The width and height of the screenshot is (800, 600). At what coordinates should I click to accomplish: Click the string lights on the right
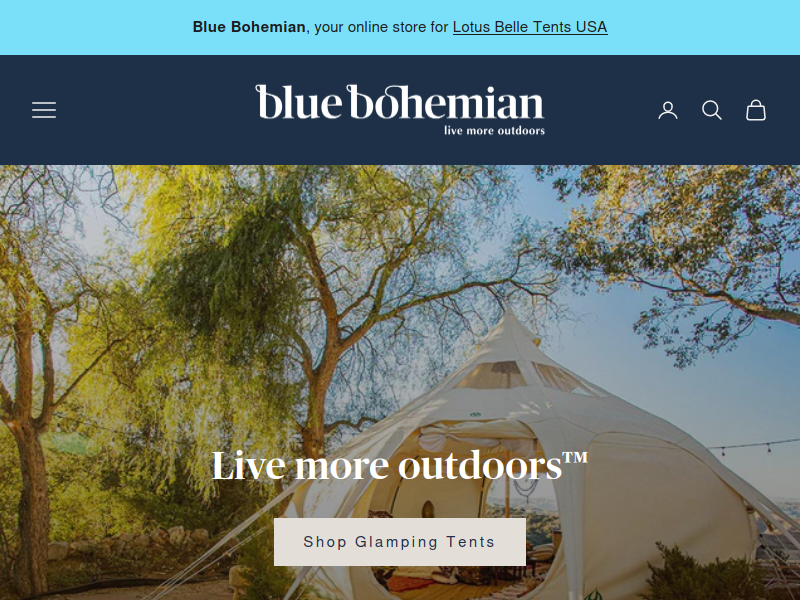pyautogui.click(x=754, y=446)
